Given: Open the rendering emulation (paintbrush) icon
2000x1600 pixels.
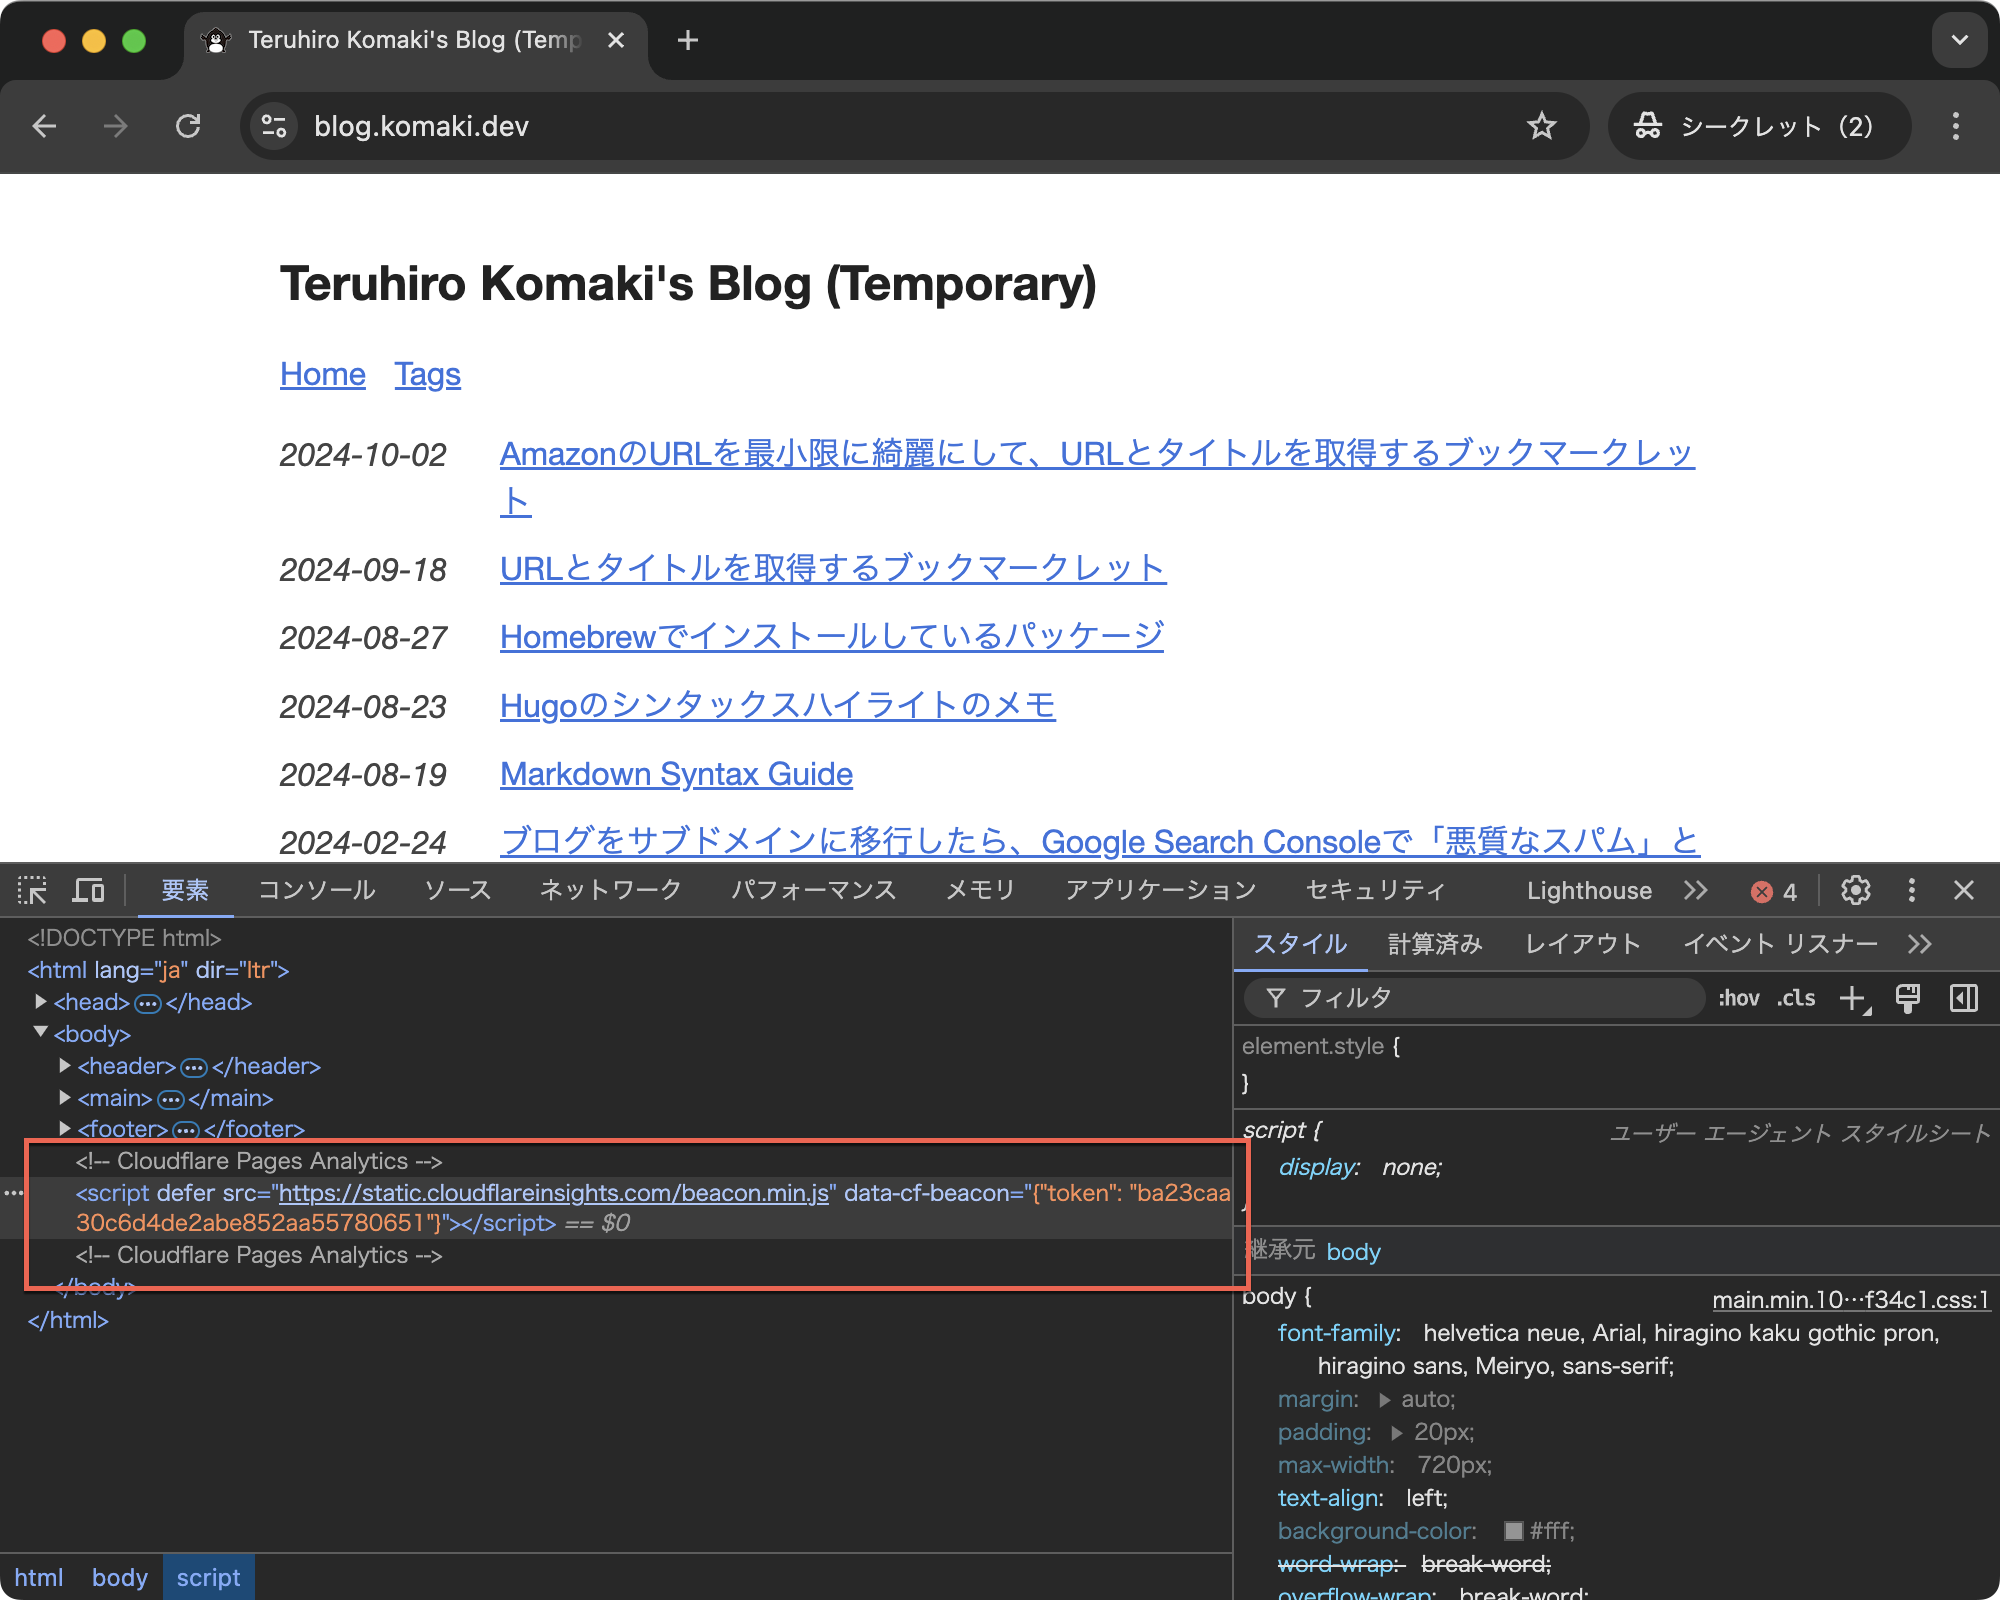Looking at the screenshot, I should click(x=1907, y=998).
